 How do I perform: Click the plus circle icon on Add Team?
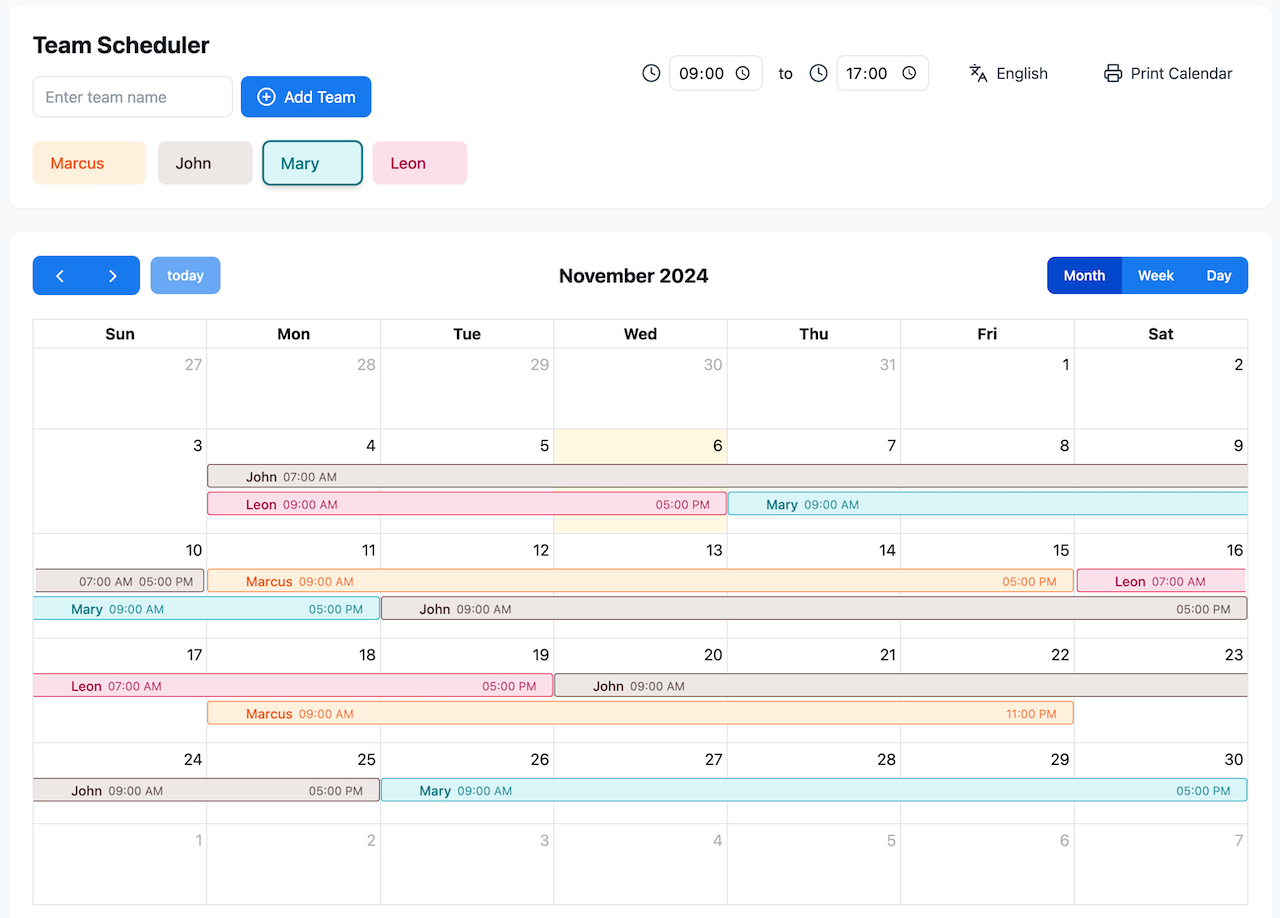click(x=267, y=97)
